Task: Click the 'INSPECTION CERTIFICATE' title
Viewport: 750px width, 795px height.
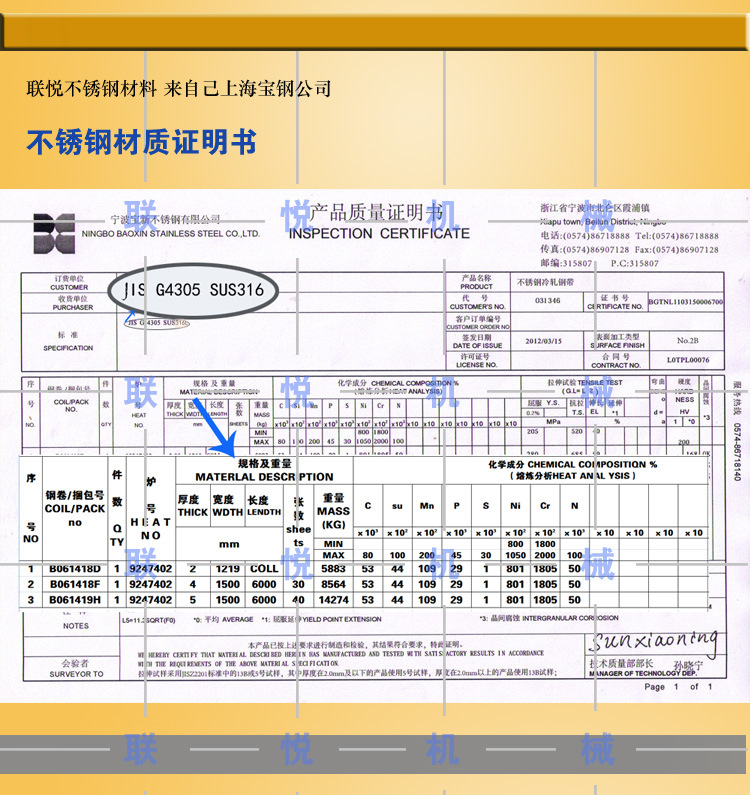Action: click(379, 233)
